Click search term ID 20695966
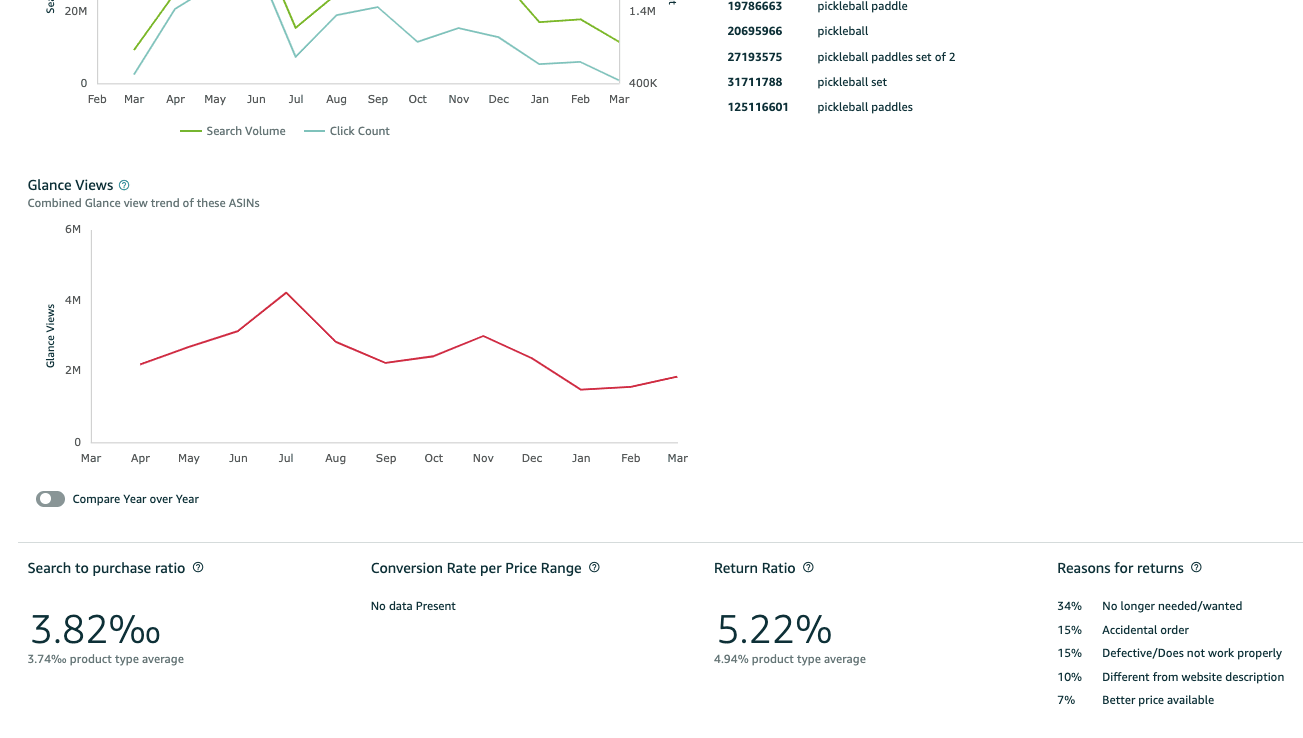This screenshot has height=738, width=1303. [x=754, y=31]
